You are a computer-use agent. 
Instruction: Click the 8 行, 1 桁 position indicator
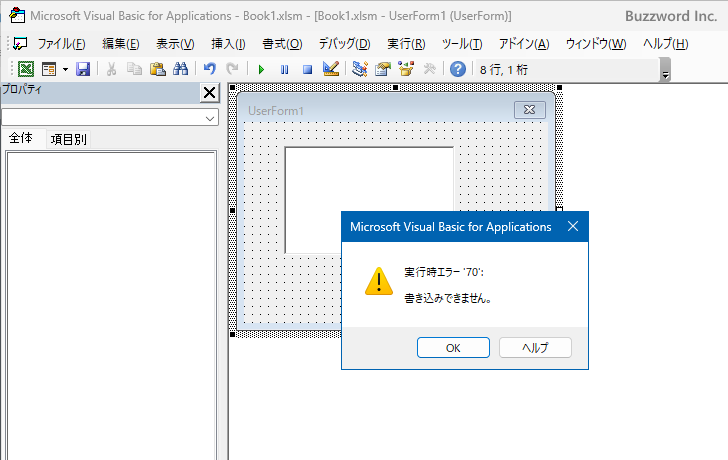tap(504, 70)
